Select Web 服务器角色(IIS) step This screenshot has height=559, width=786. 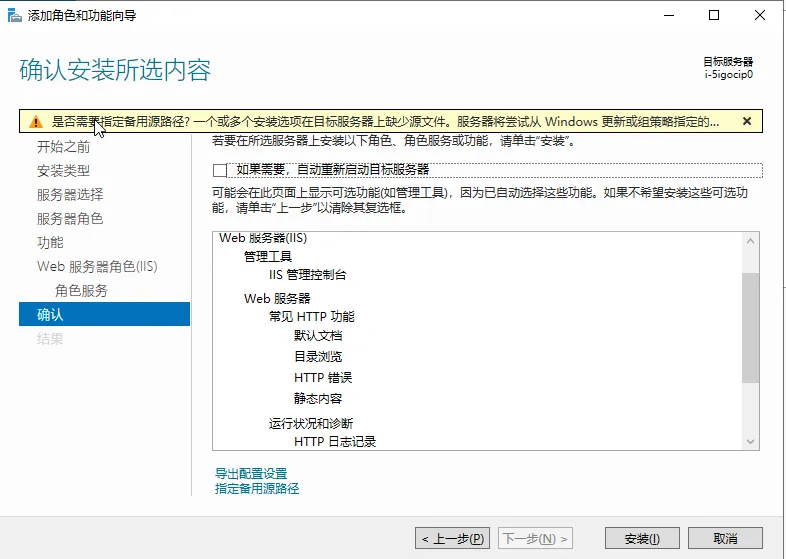[97, 266]
